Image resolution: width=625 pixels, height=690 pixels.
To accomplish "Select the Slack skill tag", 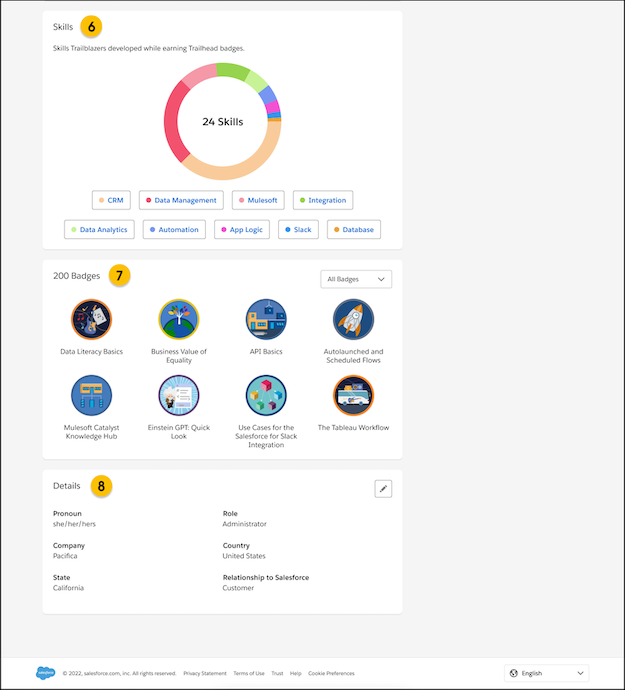I will (x=298, y=230).
